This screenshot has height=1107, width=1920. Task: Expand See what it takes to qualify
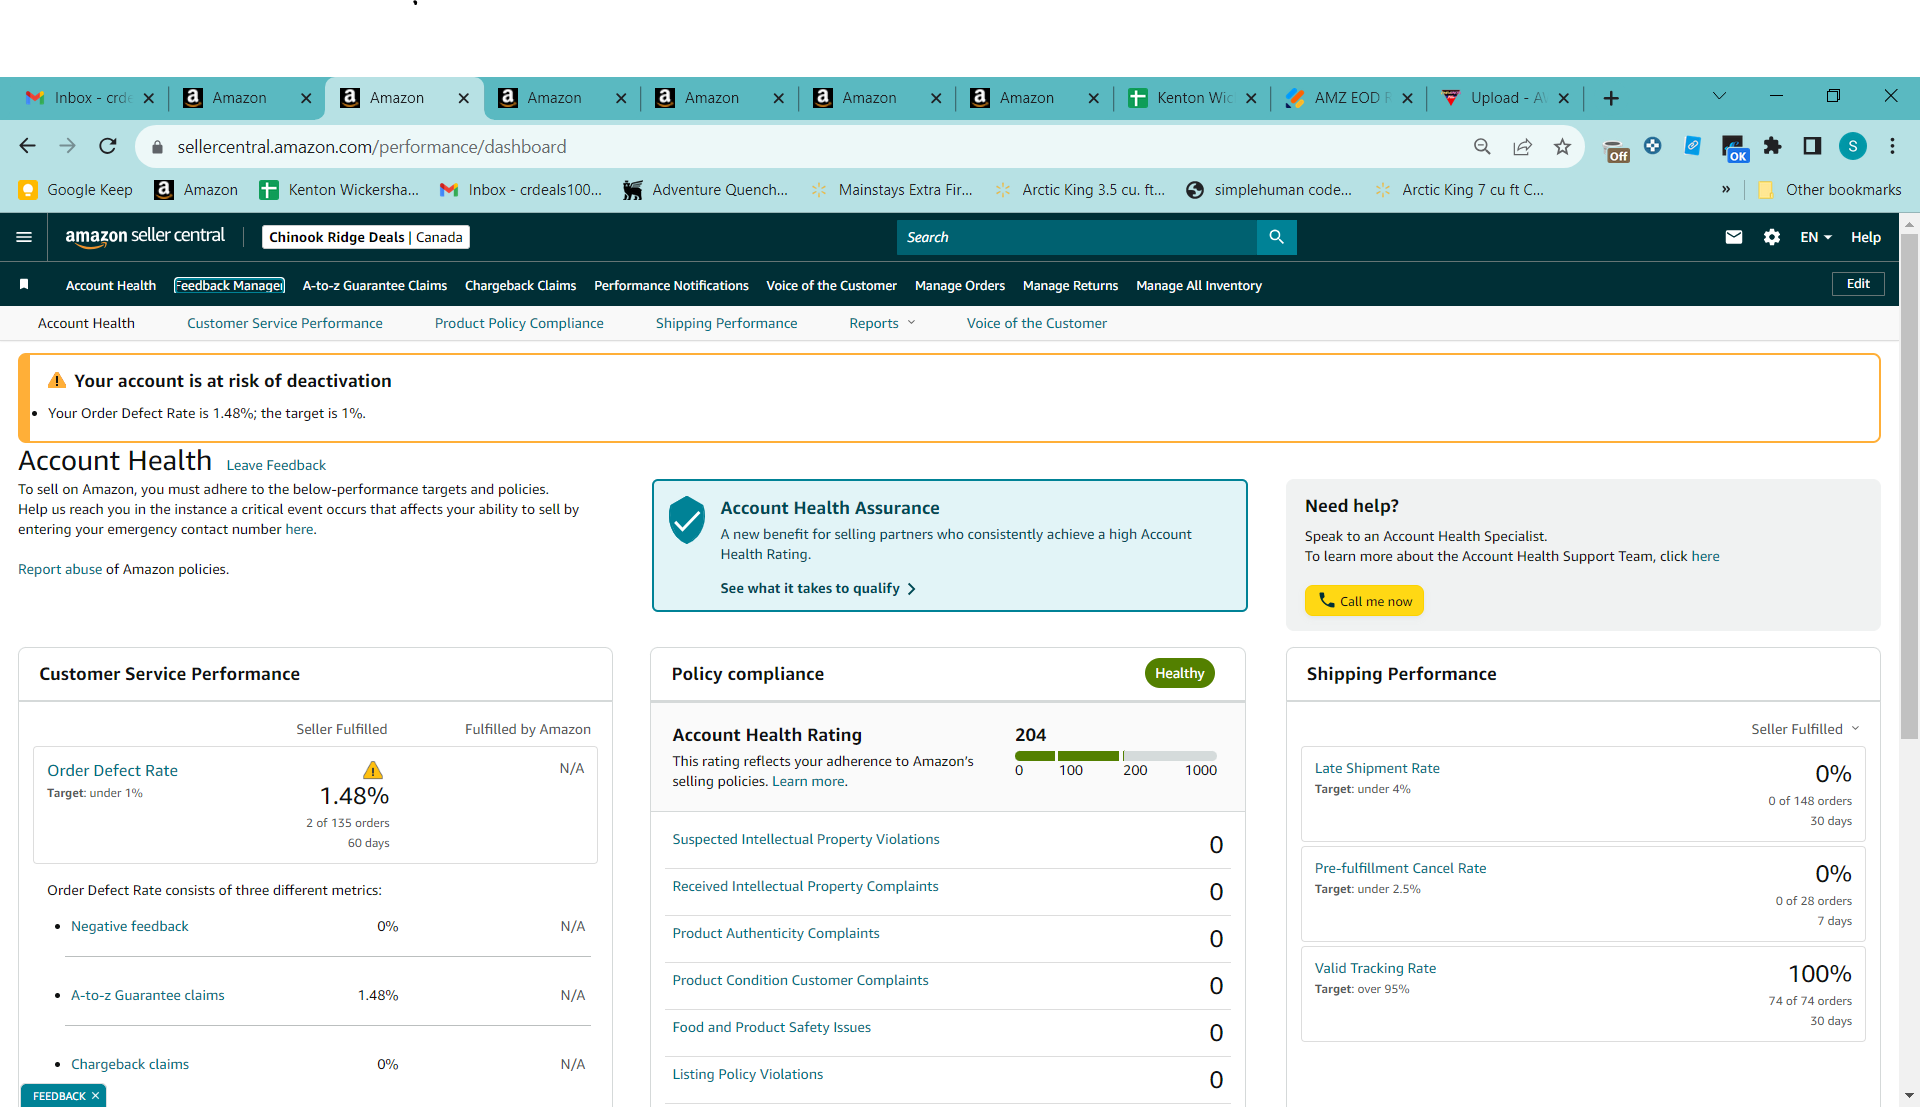[x=818, y=588]
